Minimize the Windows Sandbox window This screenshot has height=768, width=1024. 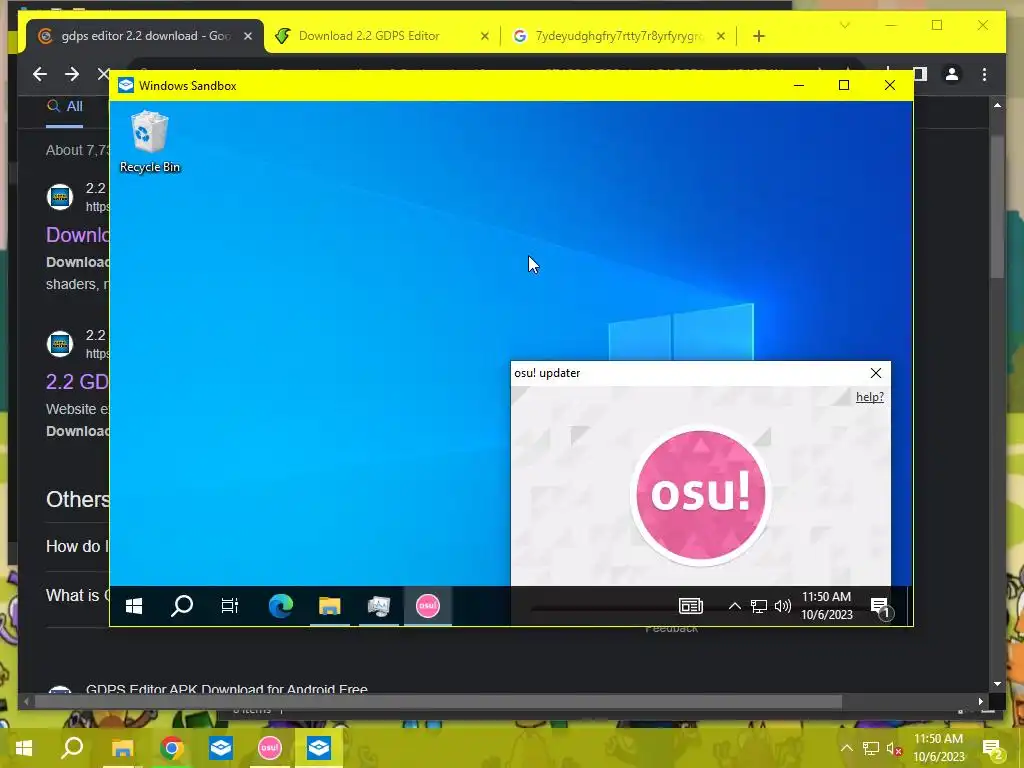[x=799, y=86]
